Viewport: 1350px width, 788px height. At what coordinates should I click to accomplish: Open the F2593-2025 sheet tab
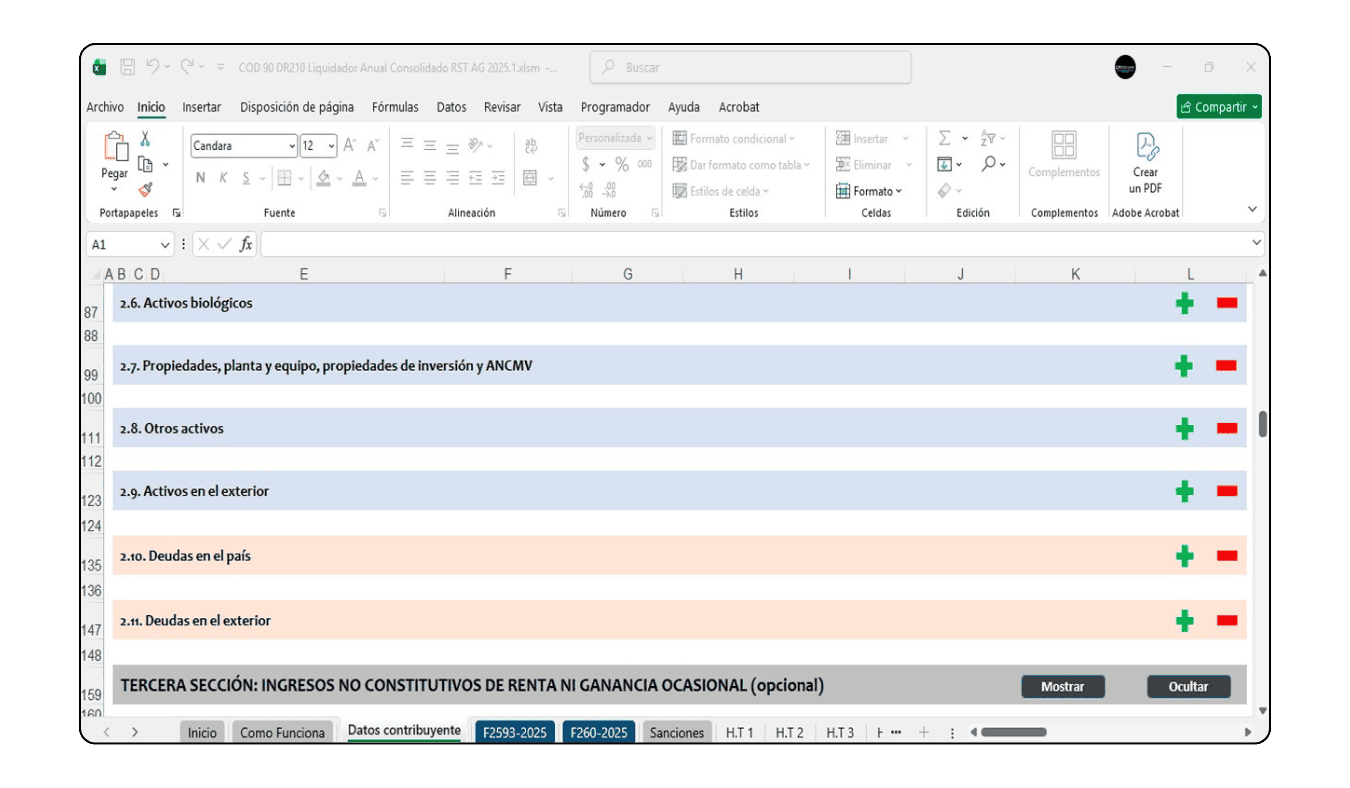click(x=514, y=731)
